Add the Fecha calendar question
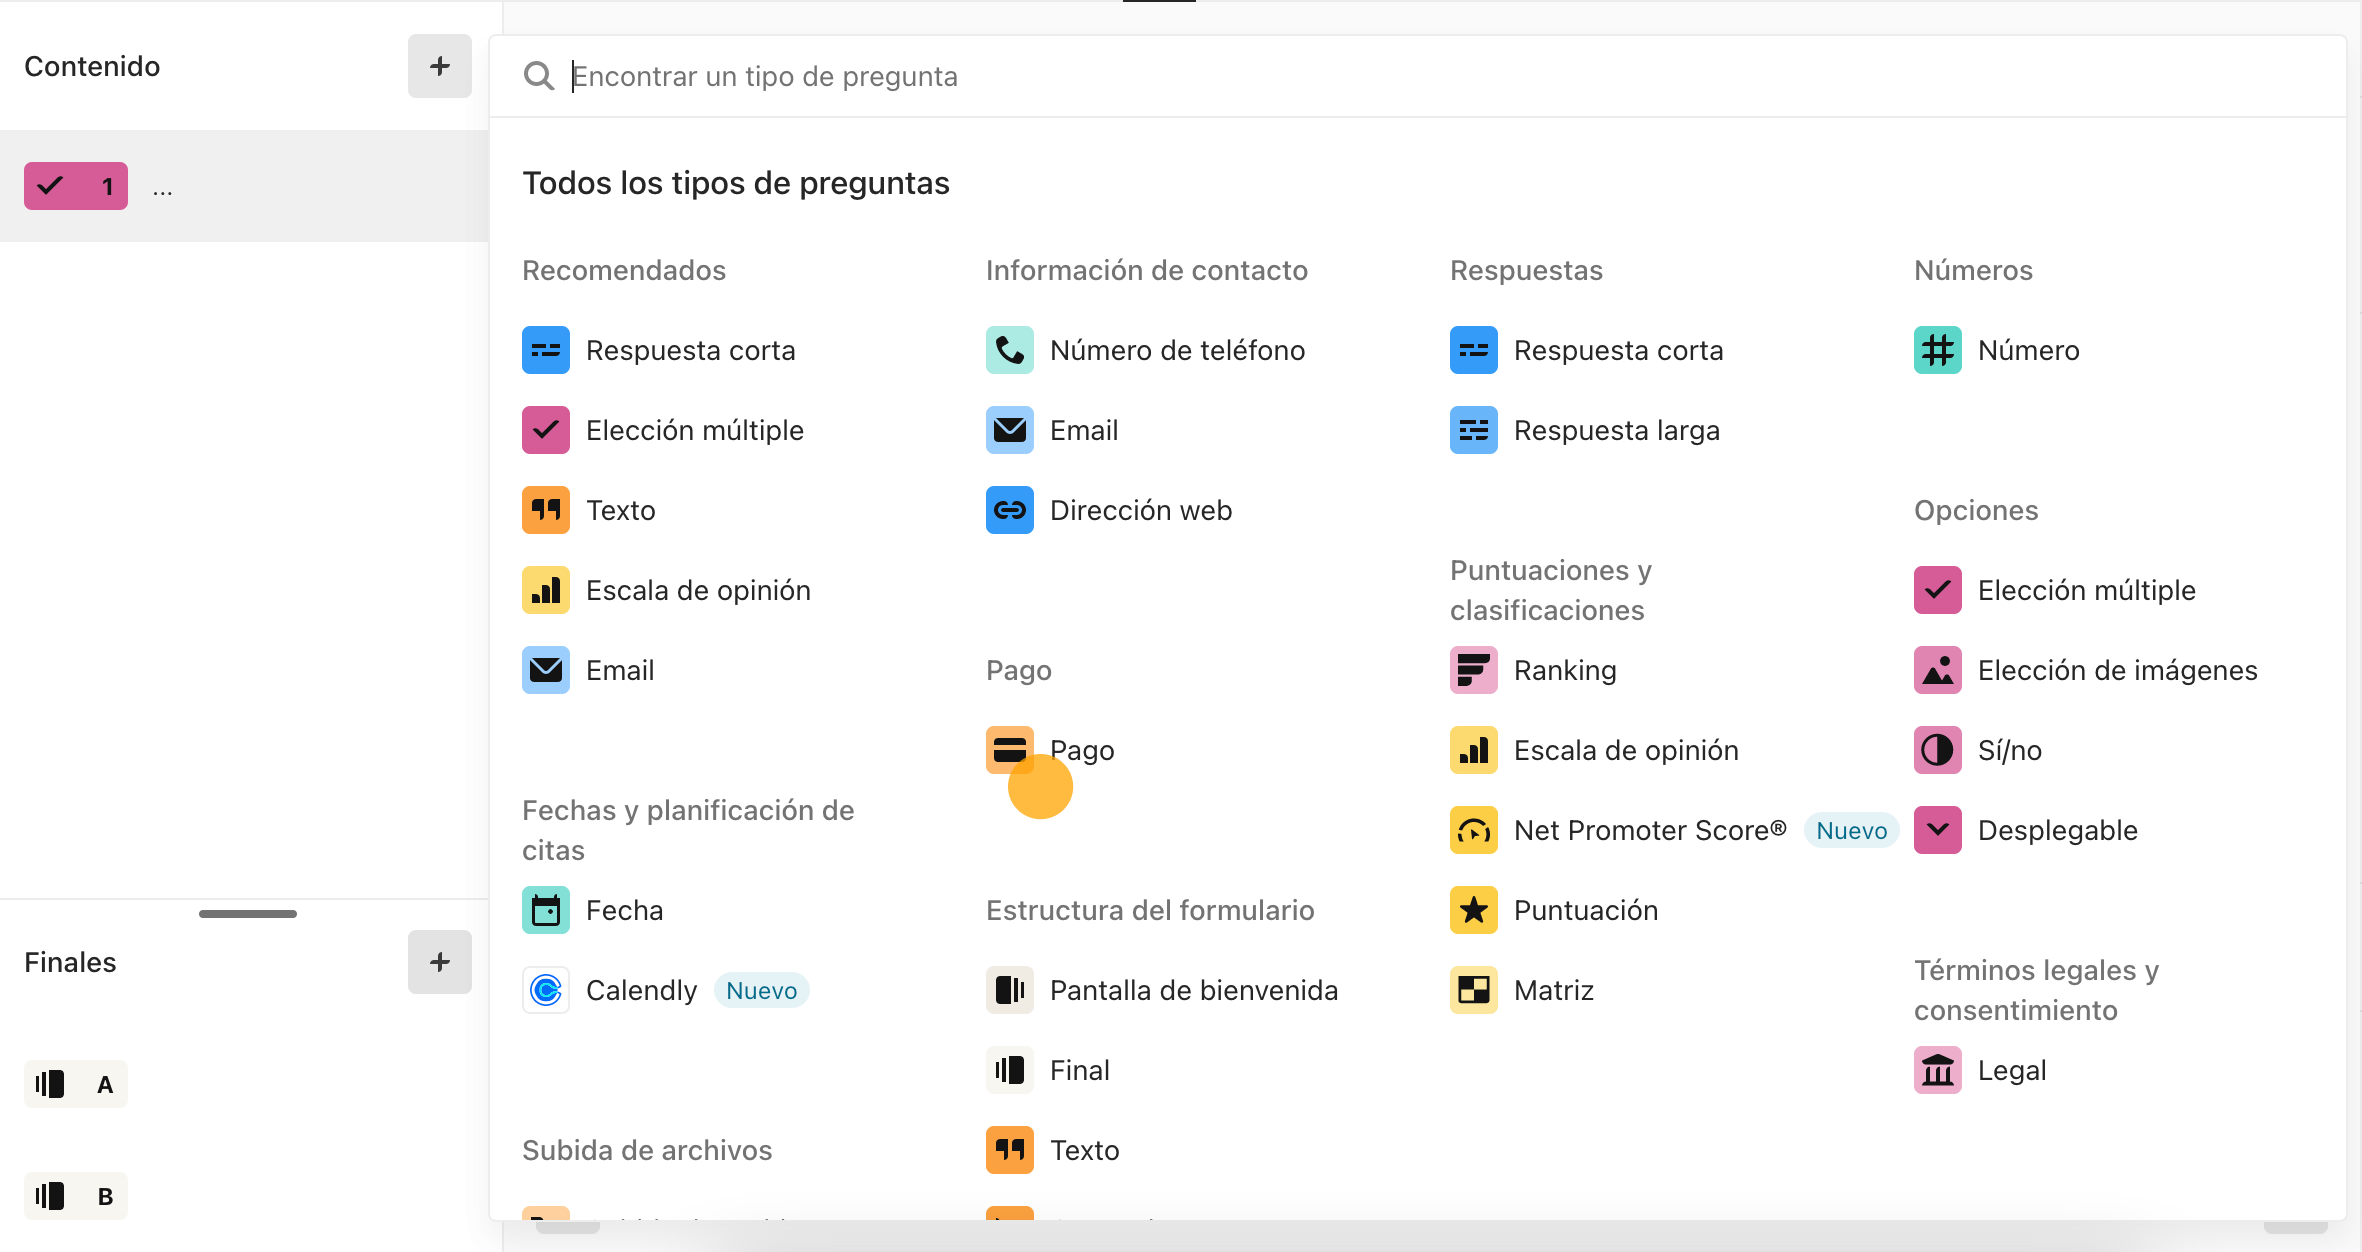 [x=623, y=910]
